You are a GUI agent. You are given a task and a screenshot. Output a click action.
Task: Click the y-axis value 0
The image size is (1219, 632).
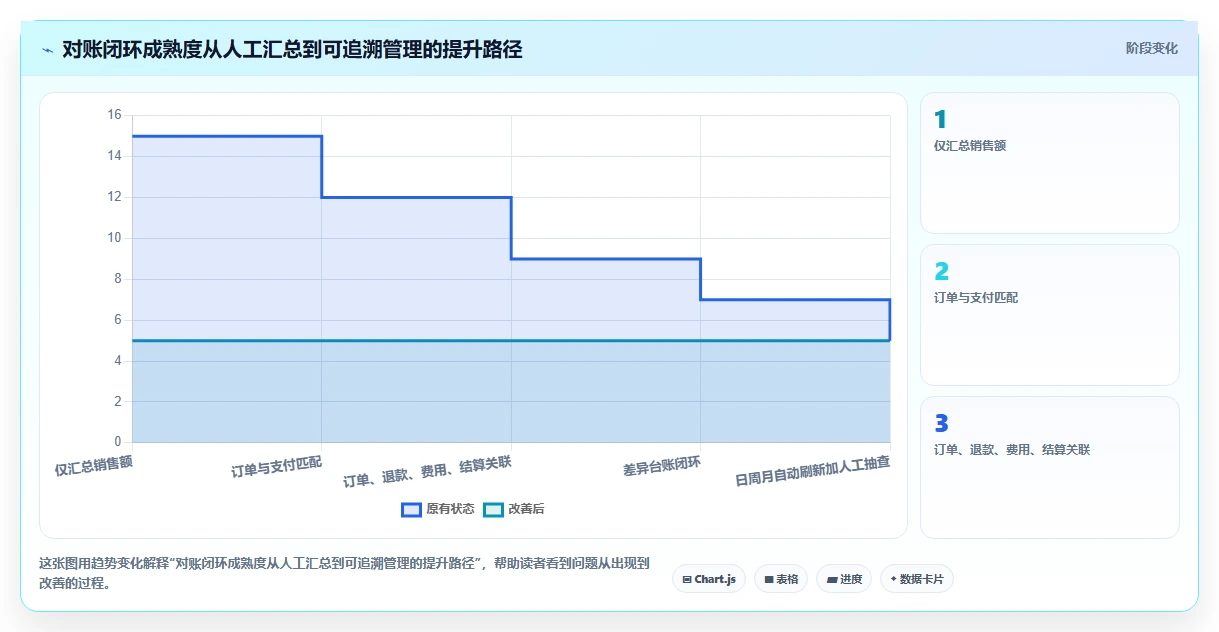117,442
